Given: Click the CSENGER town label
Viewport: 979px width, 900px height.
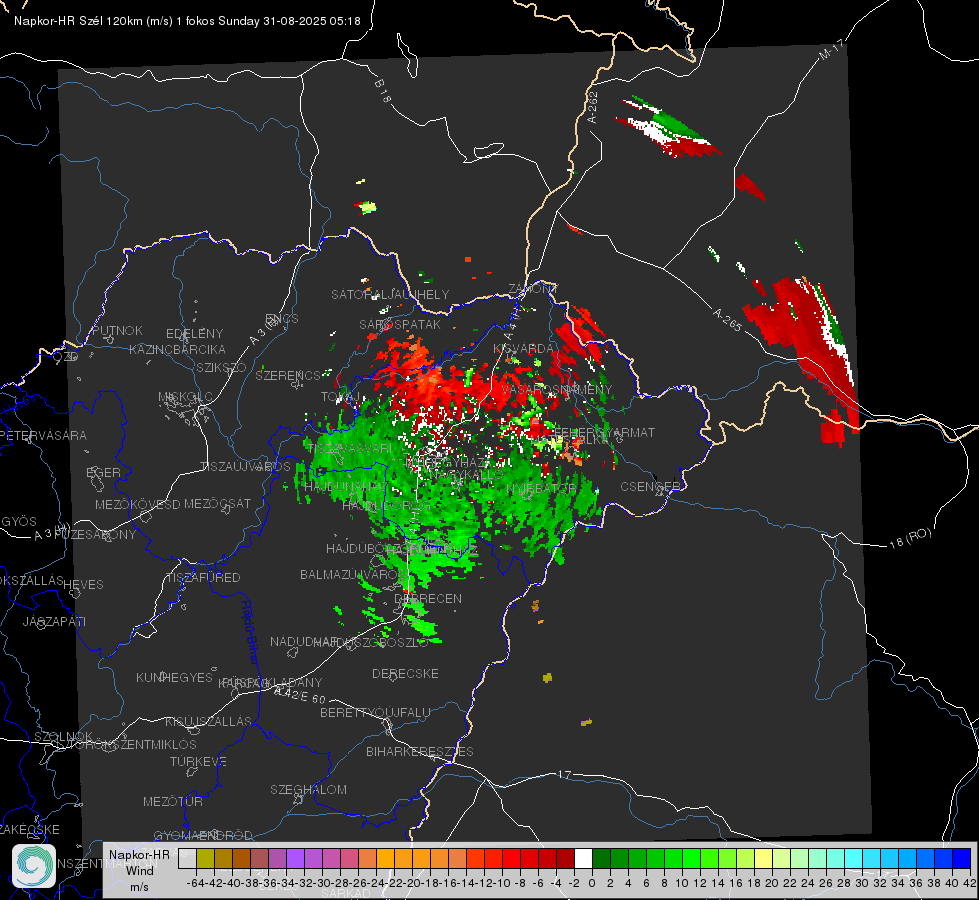Looking at the screenshot, I should pyautogui.click(x=651, y=486).
